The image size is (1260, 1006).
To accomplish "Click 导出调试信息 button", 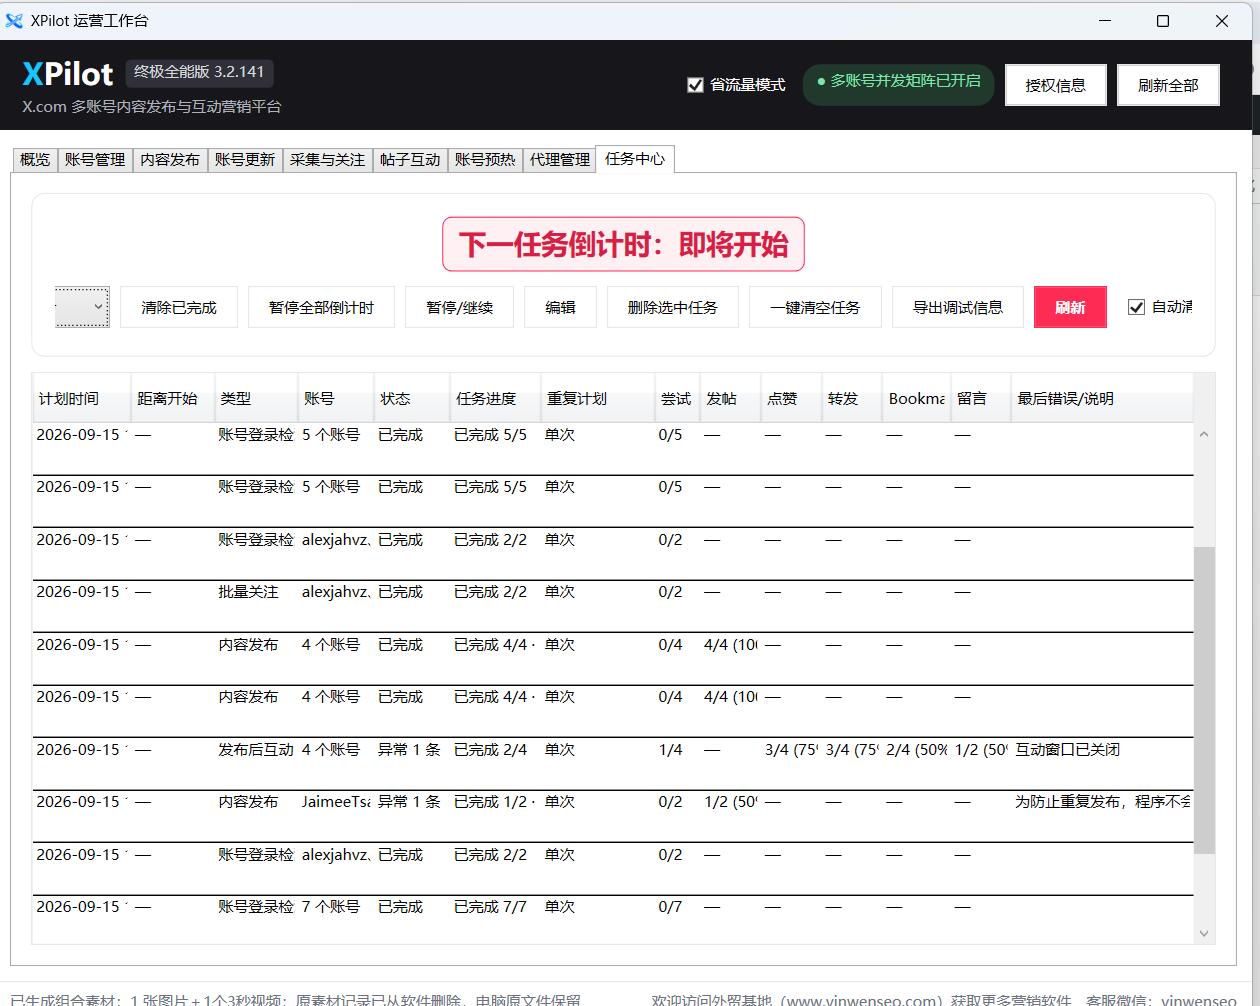I will click(x=958, y=307).
